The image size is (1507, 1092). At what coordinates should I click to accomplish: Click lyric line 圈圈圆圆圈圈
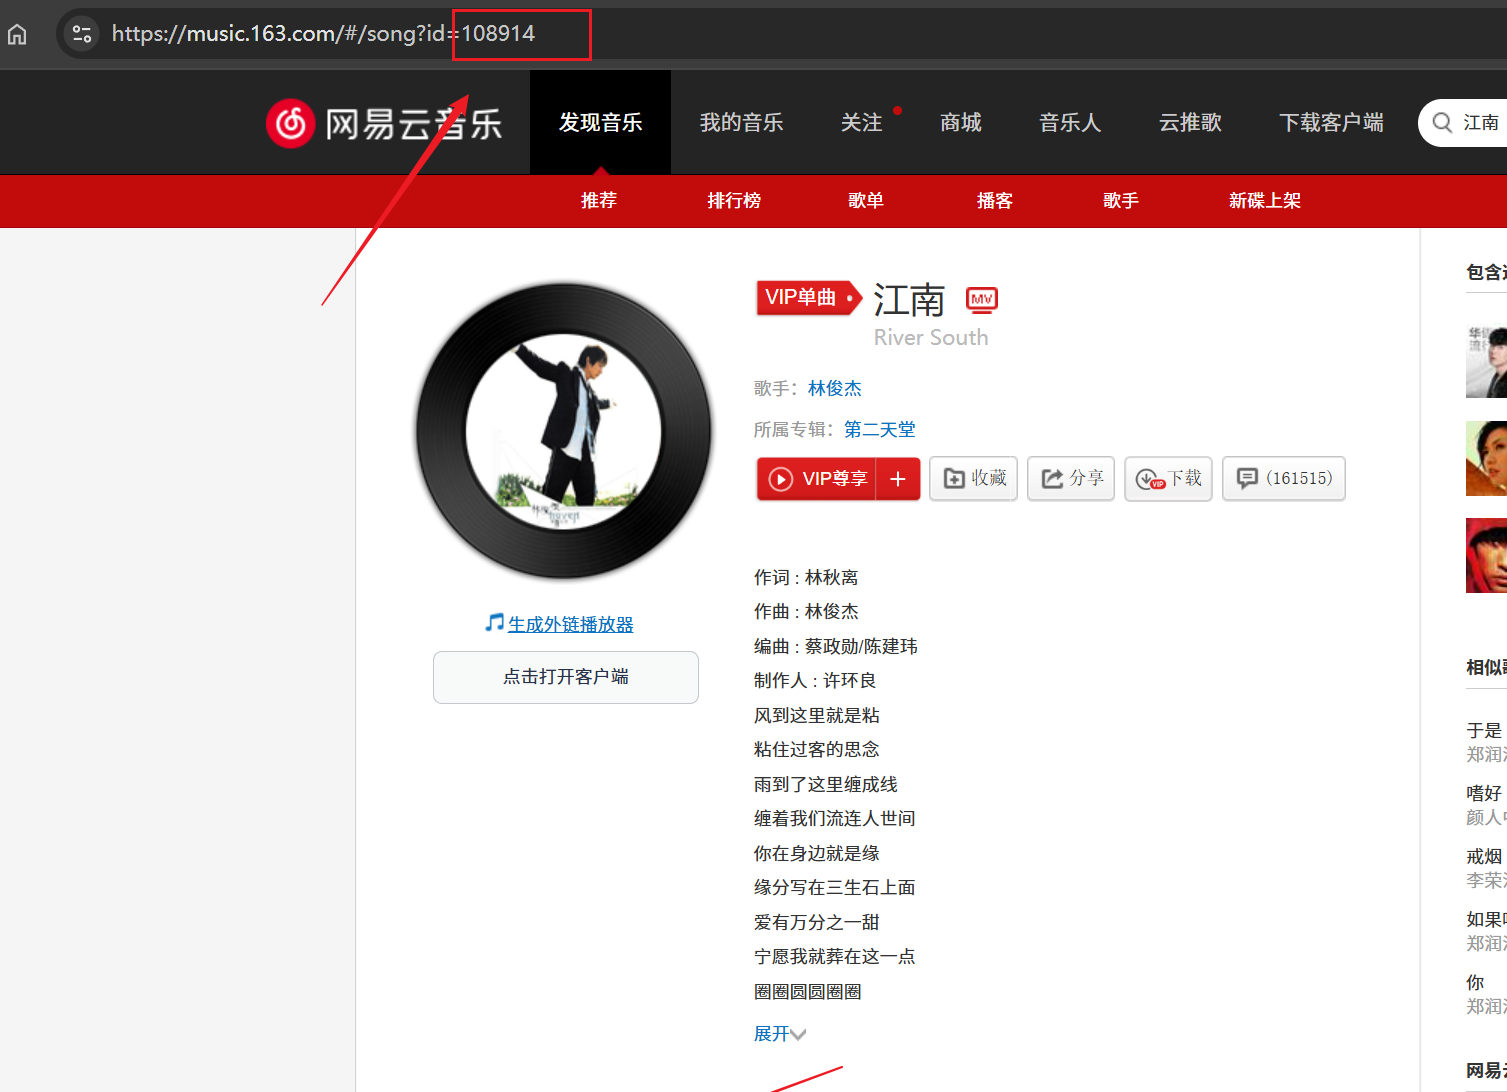point(808,991)
